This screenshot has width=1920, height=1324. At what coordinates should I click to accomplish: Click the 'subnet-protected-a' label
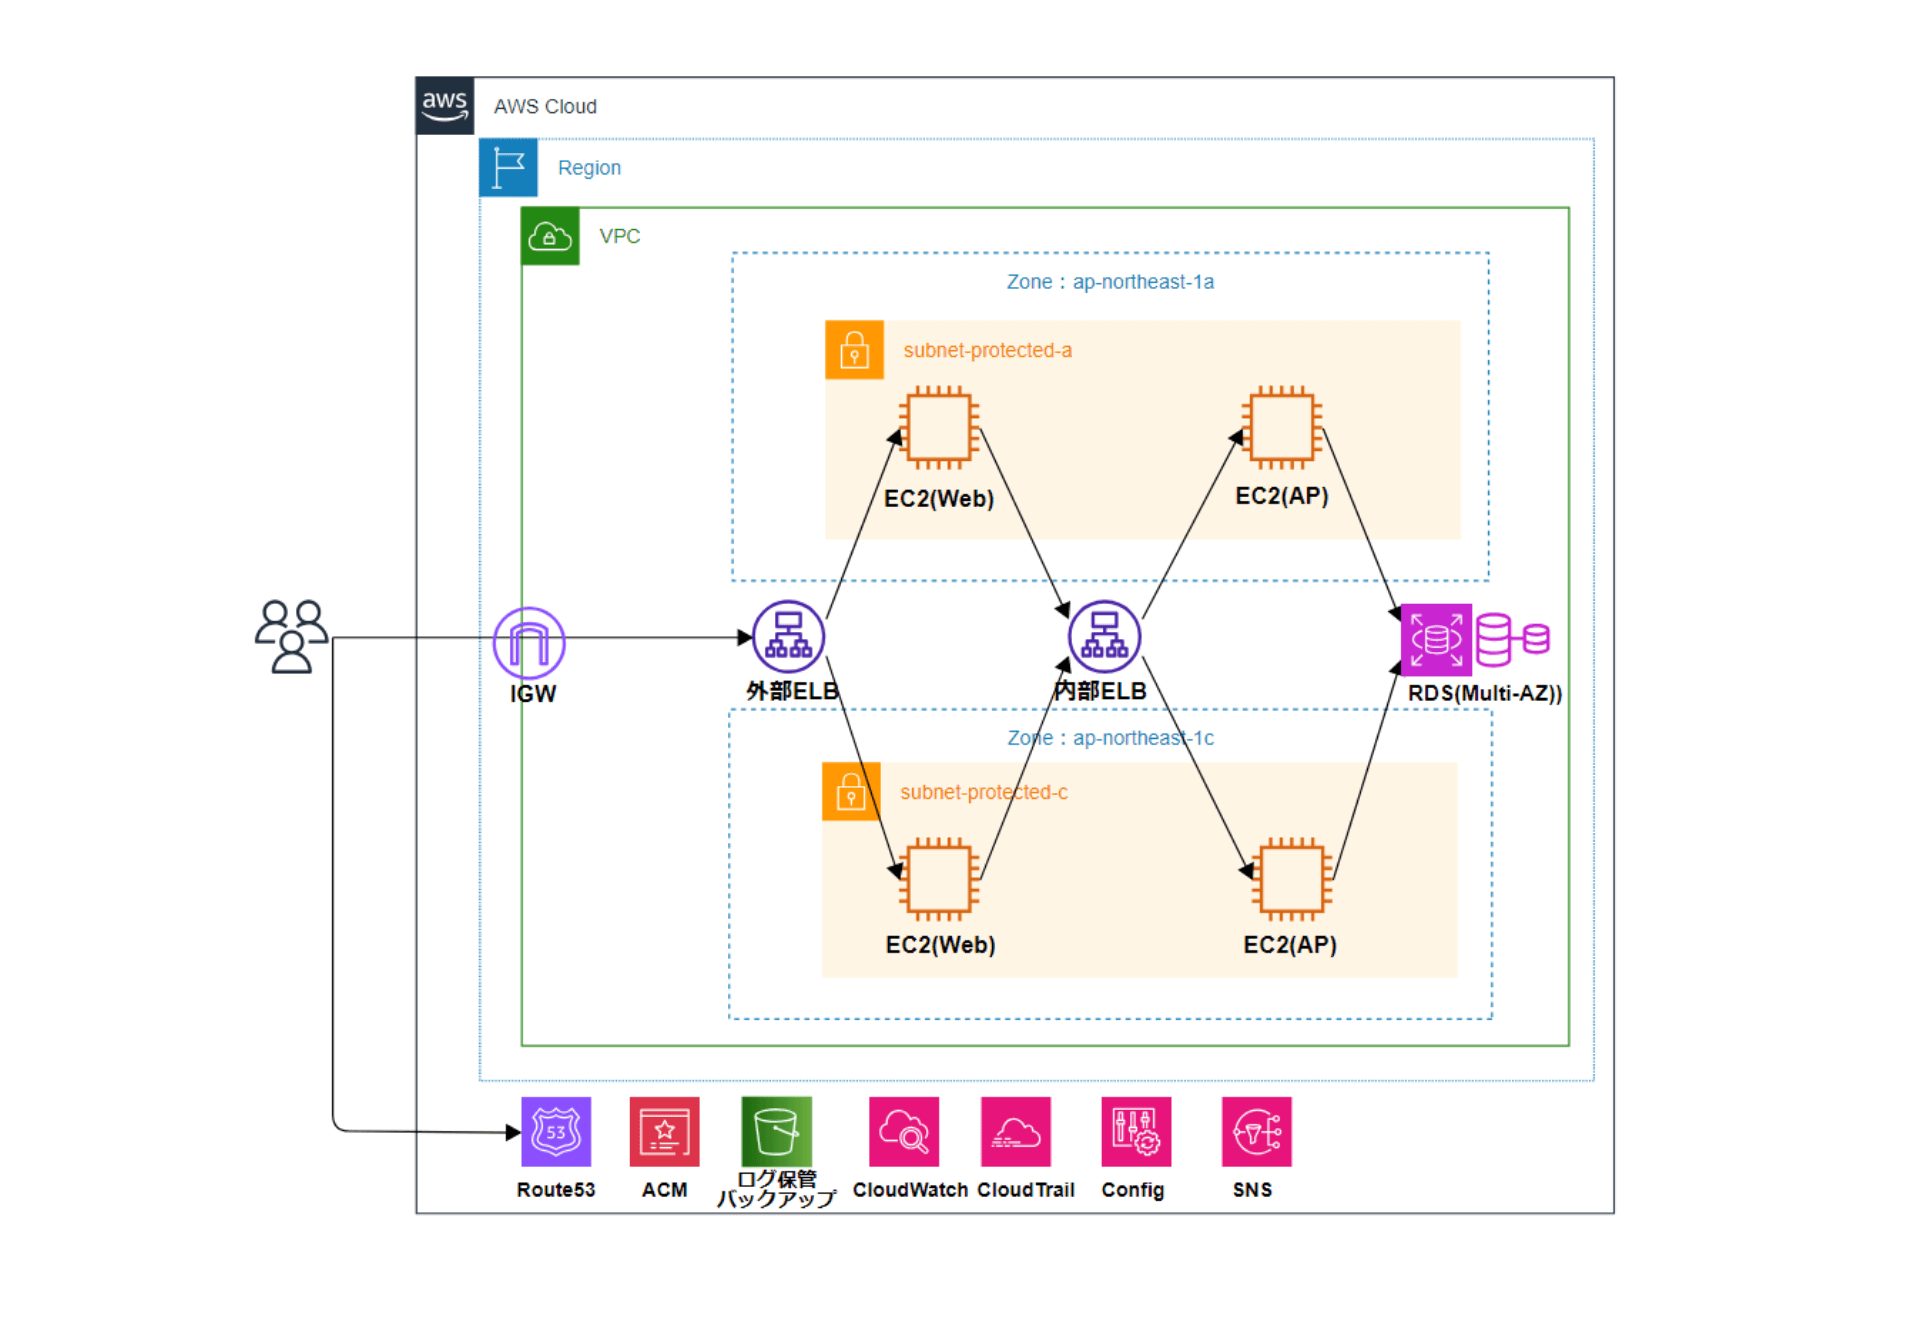(x=987, y=351)
